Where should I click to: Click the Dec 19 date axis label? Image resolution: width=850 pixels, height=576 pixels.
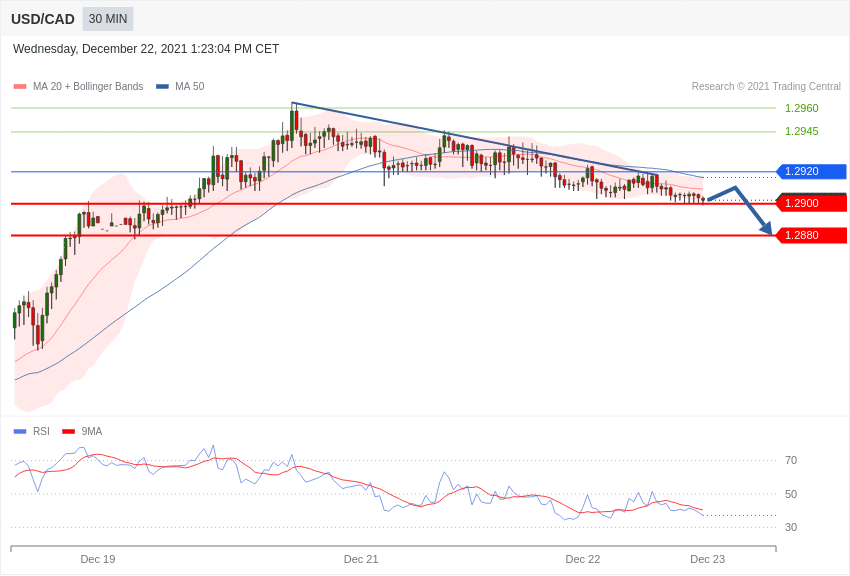(98, 559)
